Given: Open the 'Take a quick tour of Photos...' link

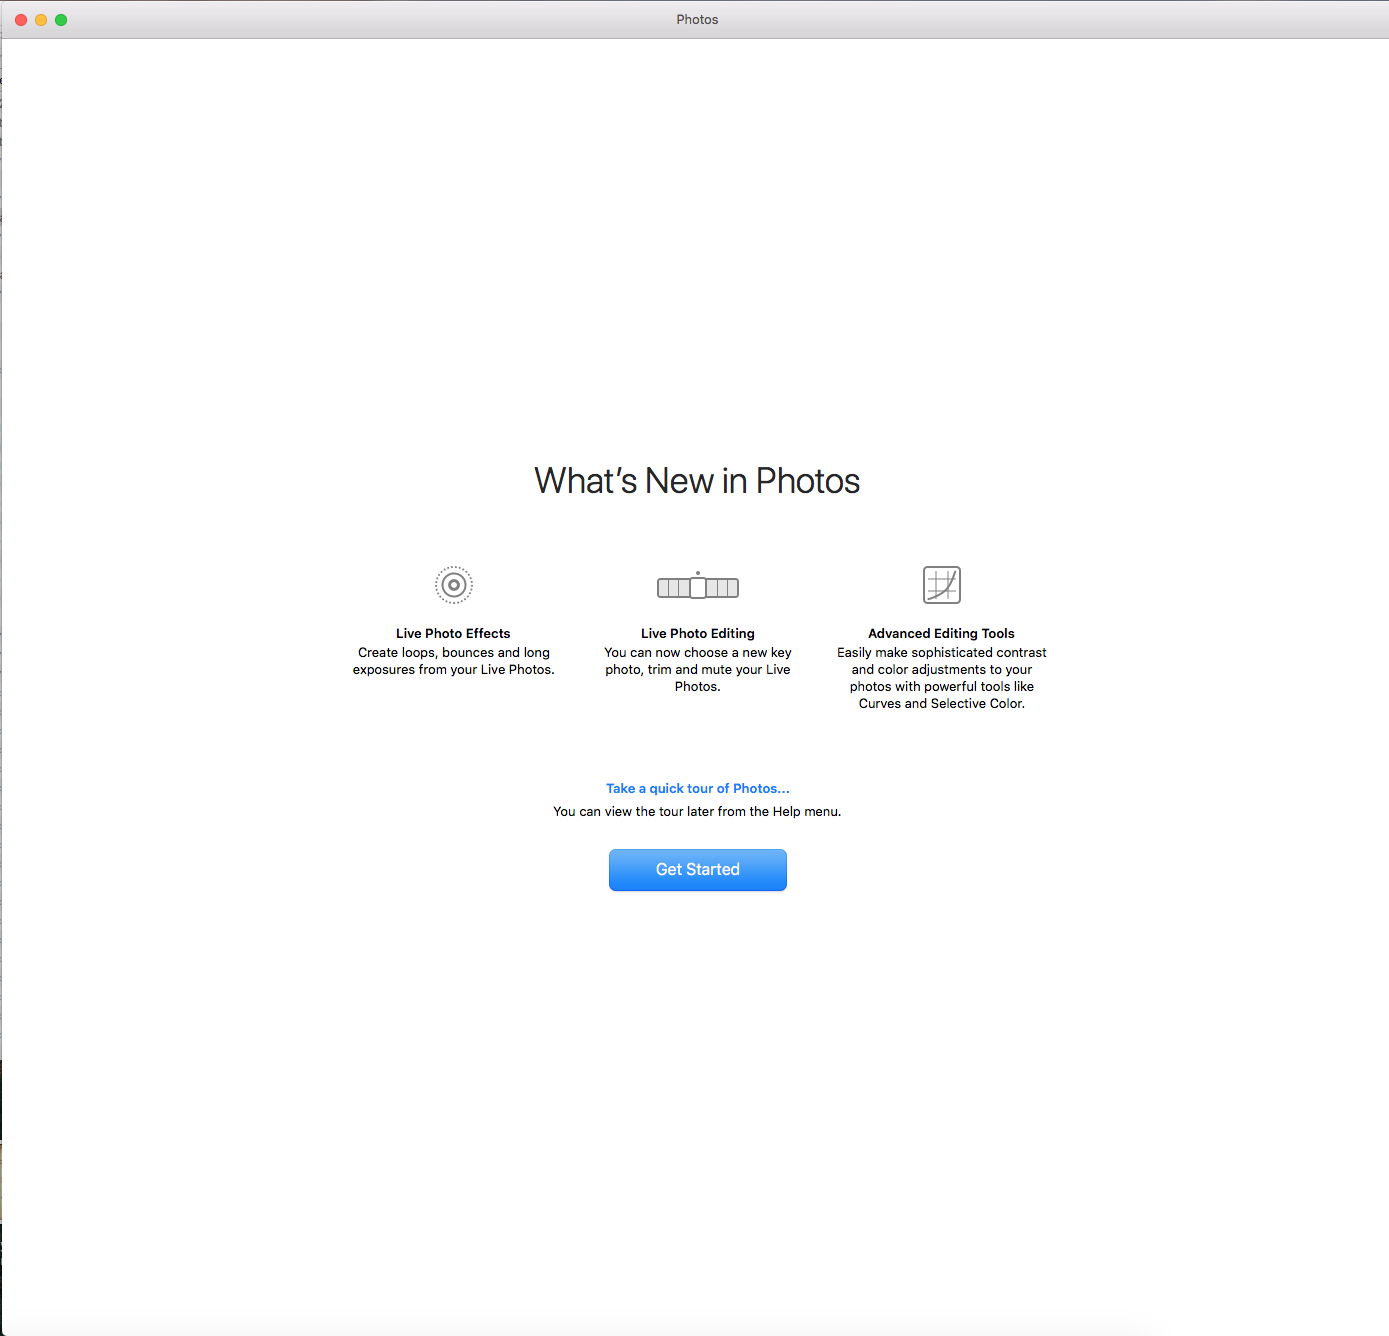Looking at the screenshot, I should click(697, 788).
